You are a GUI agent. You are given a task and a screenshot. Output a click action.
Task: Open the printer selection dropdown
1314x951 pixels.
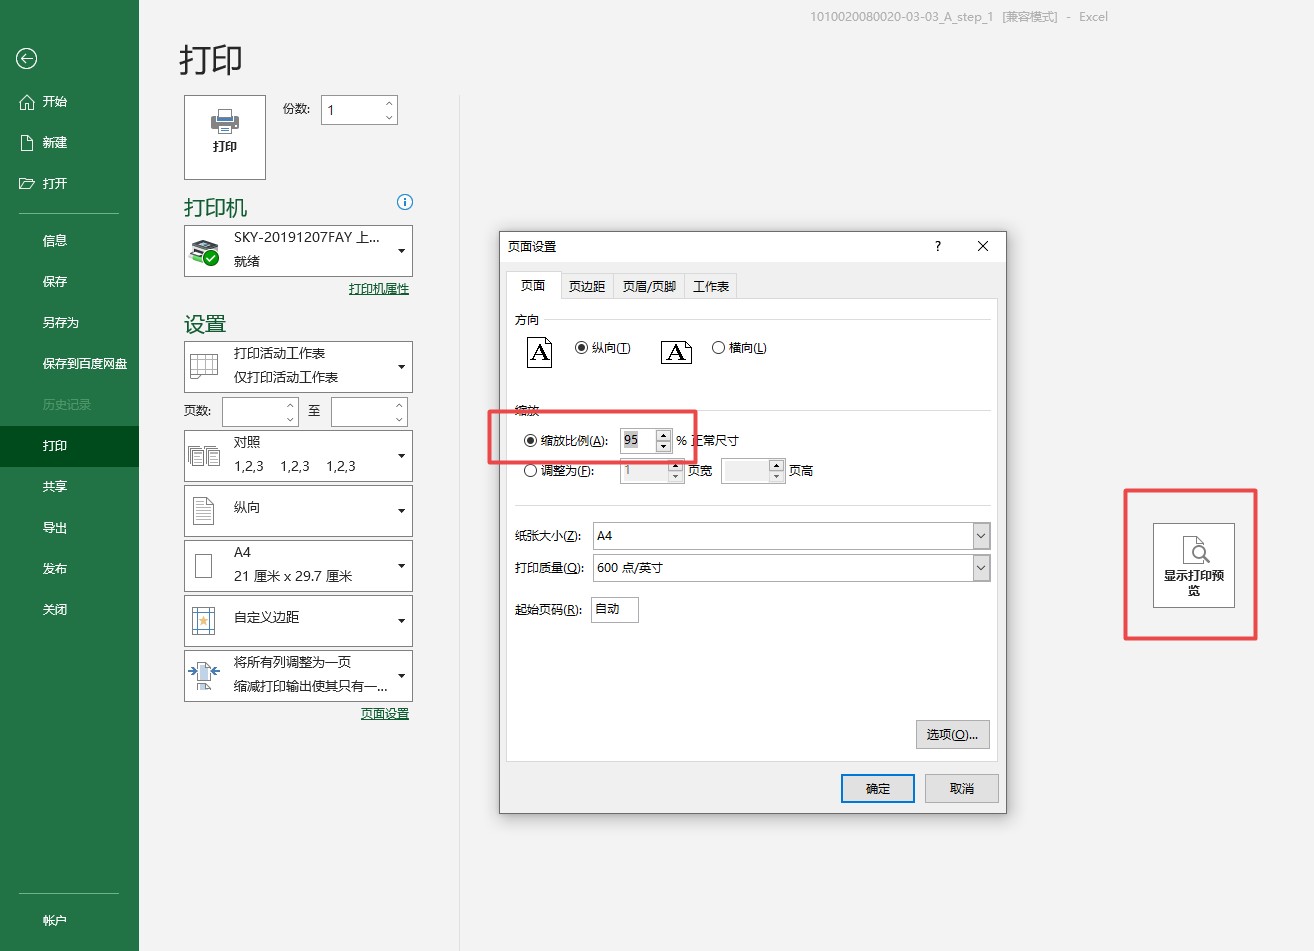[x=298, y=251]
